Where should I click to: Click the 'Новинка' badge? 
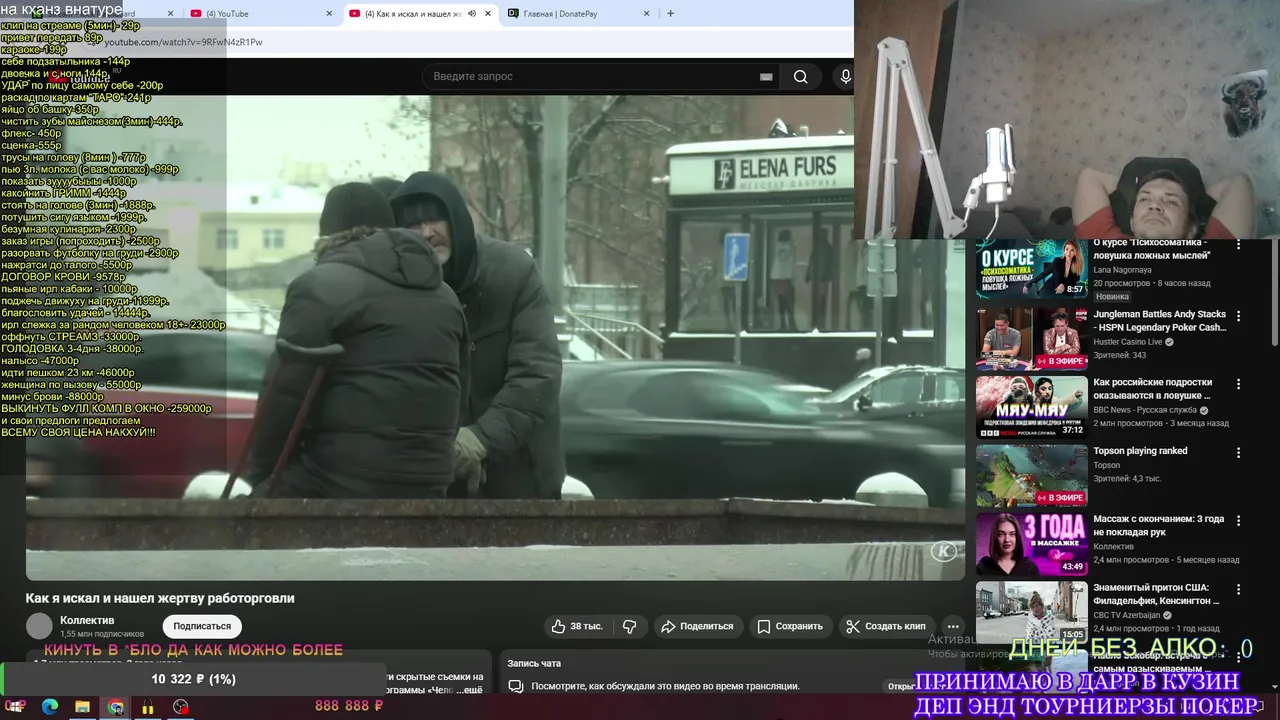(x=1112, y=297)
